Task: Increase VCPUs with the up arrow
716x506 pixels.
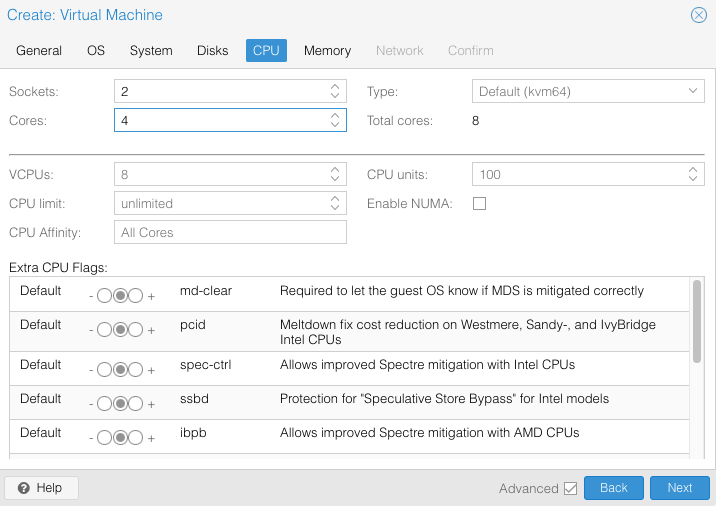Action: point(335,170)
